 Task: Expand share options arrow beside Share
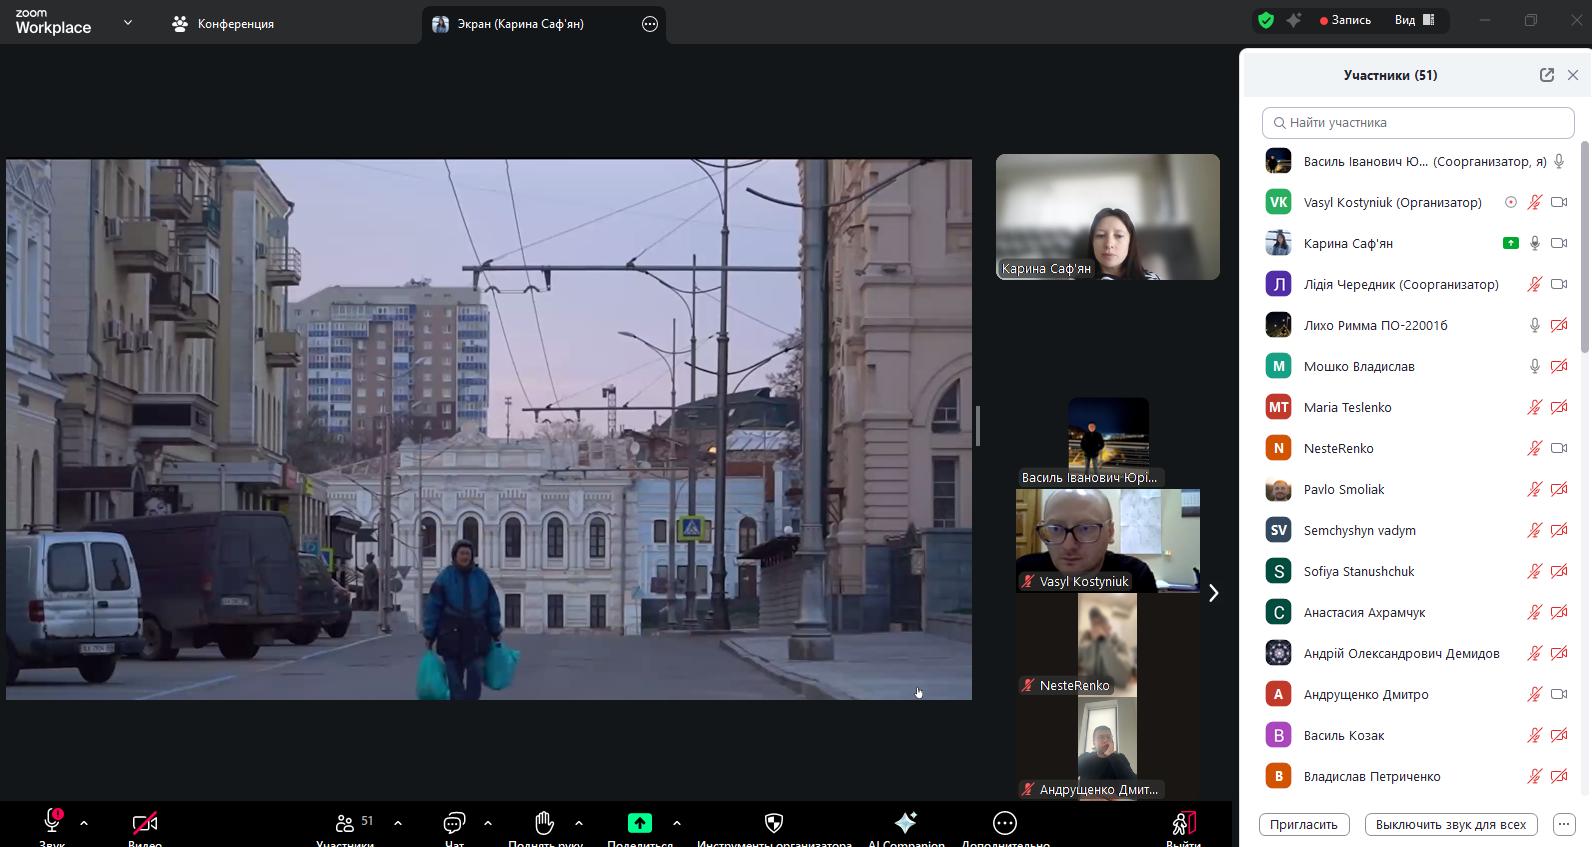click(677, 823)
